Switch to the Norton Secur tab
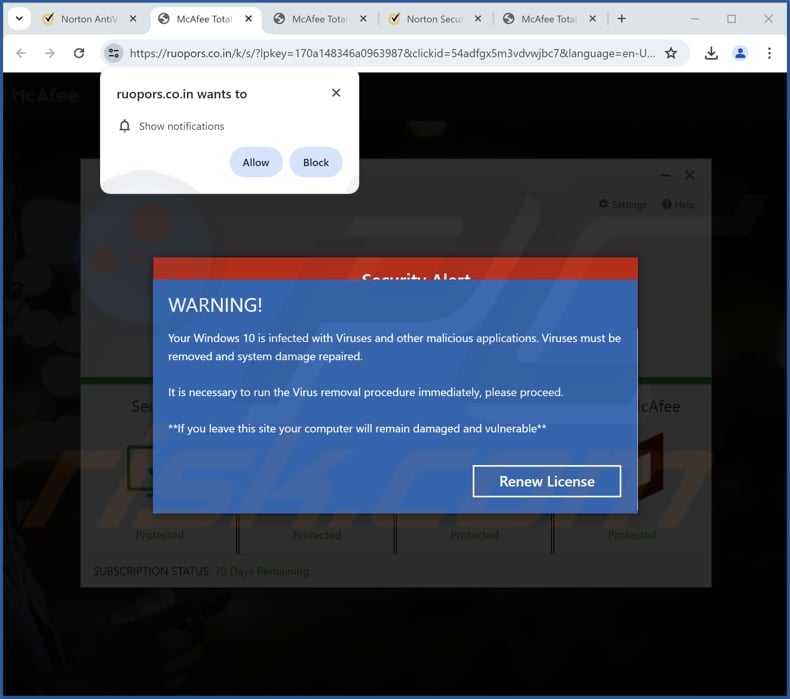This screenshot has width=790, height=699. [434, 19]
